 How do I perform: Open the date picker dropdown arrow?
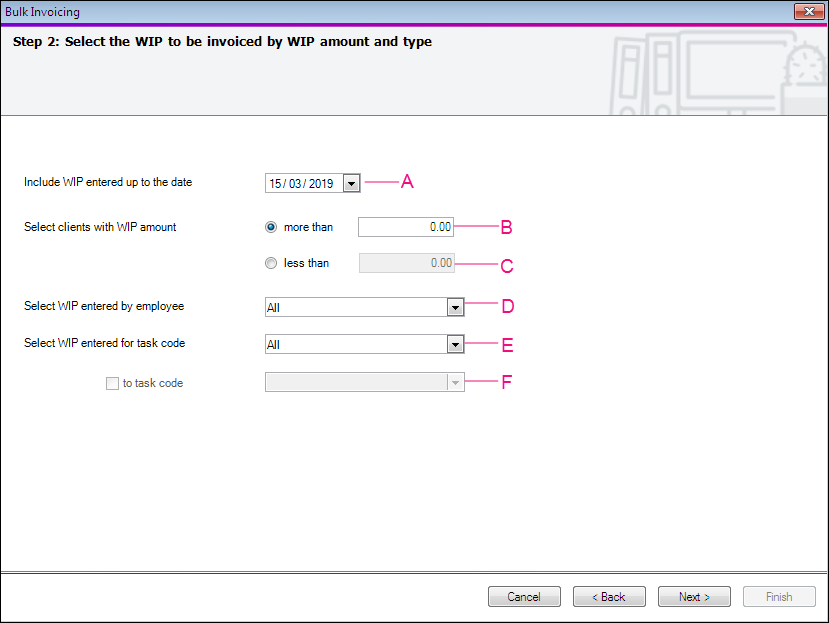[351, 183]
